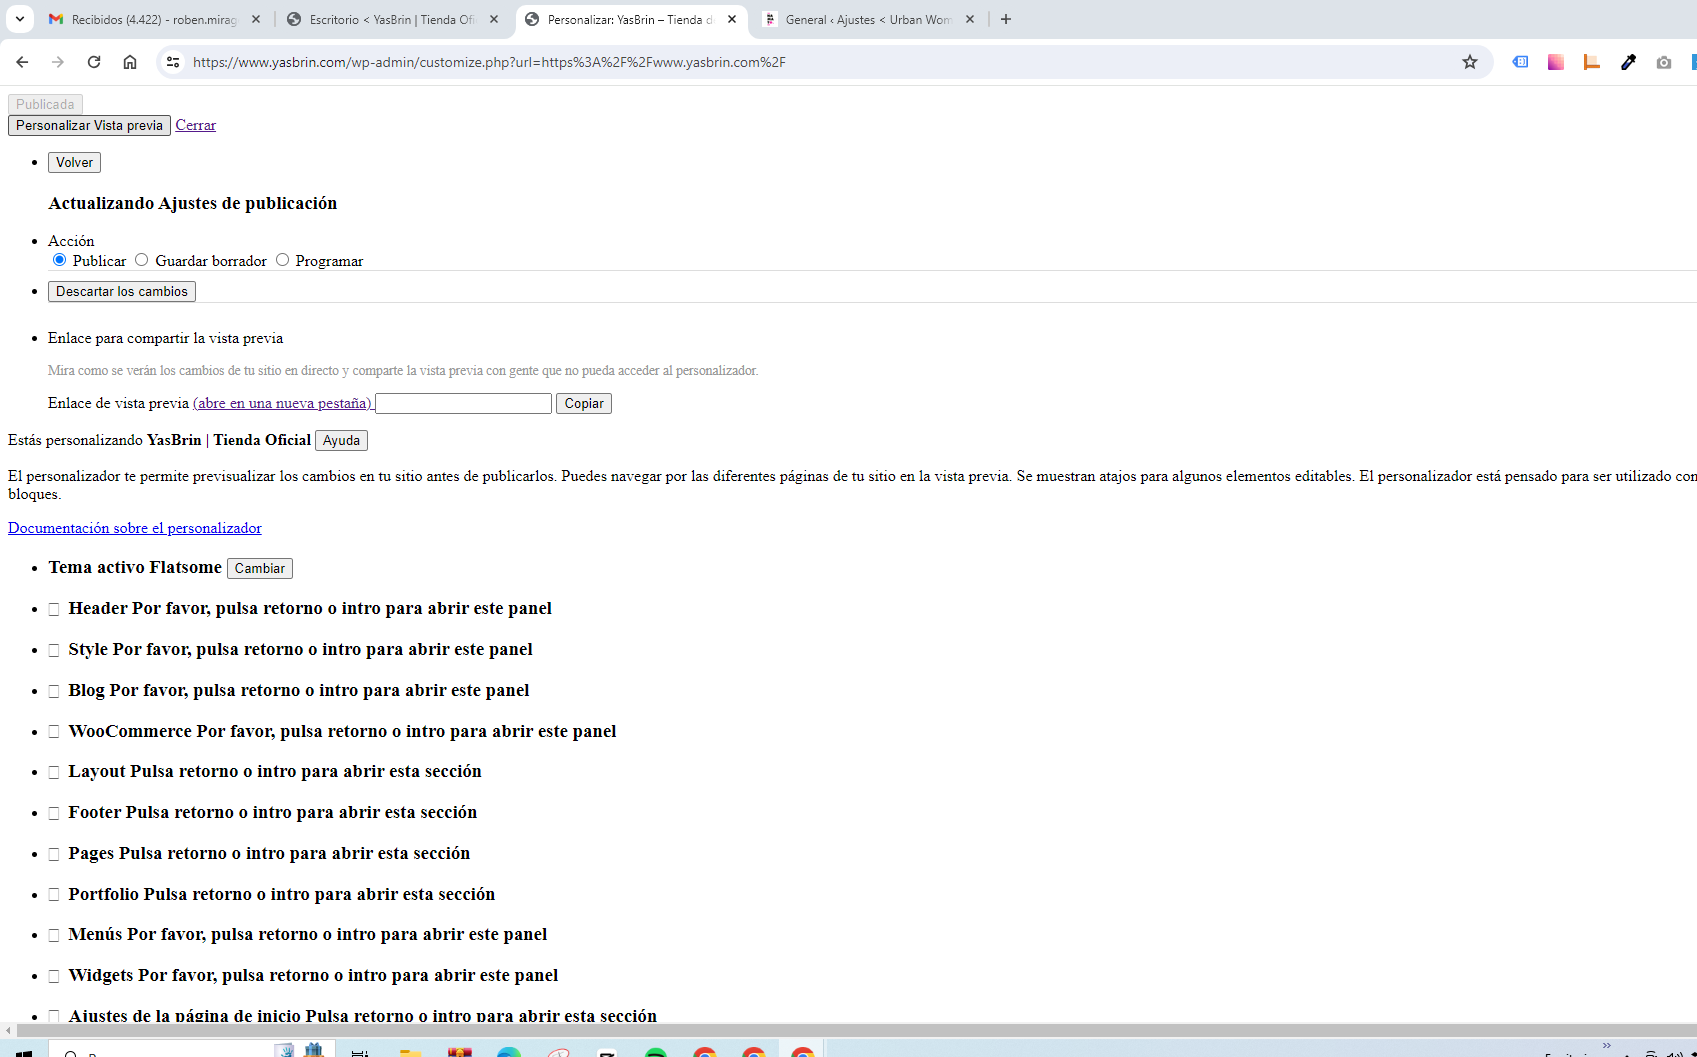This screenshot has height=1057, width=1697.
Task: Bookmark this page with the star
Action: (x=1470, y=62)
